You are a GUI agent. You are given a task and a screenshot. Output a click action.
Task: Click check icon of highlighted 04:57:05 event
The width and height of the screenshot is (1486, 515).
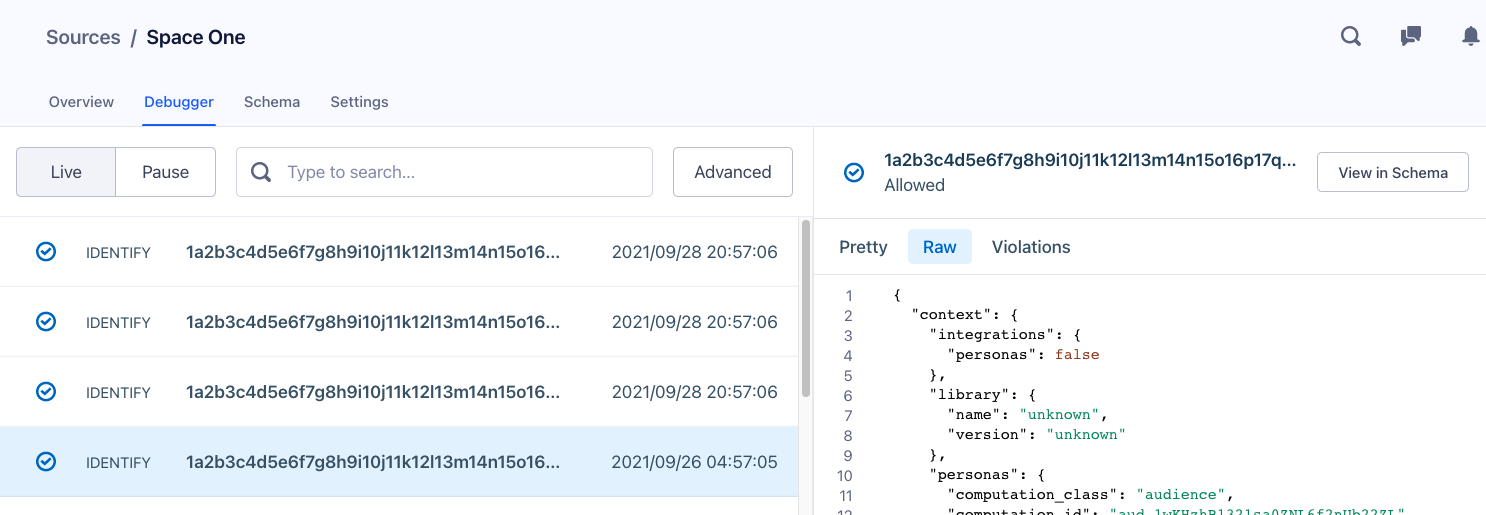[x=46, y=462]
